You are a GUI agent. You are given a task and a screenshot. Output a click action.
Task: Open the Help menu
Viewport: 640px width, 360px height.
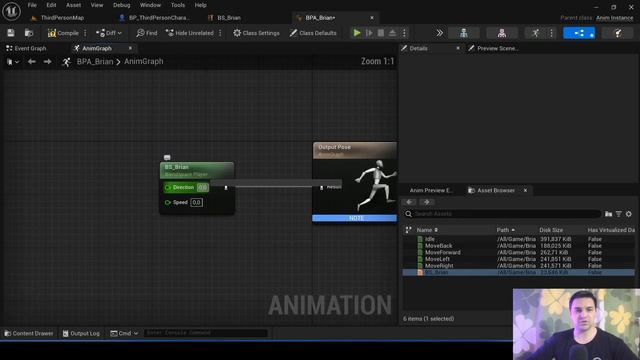200,5
